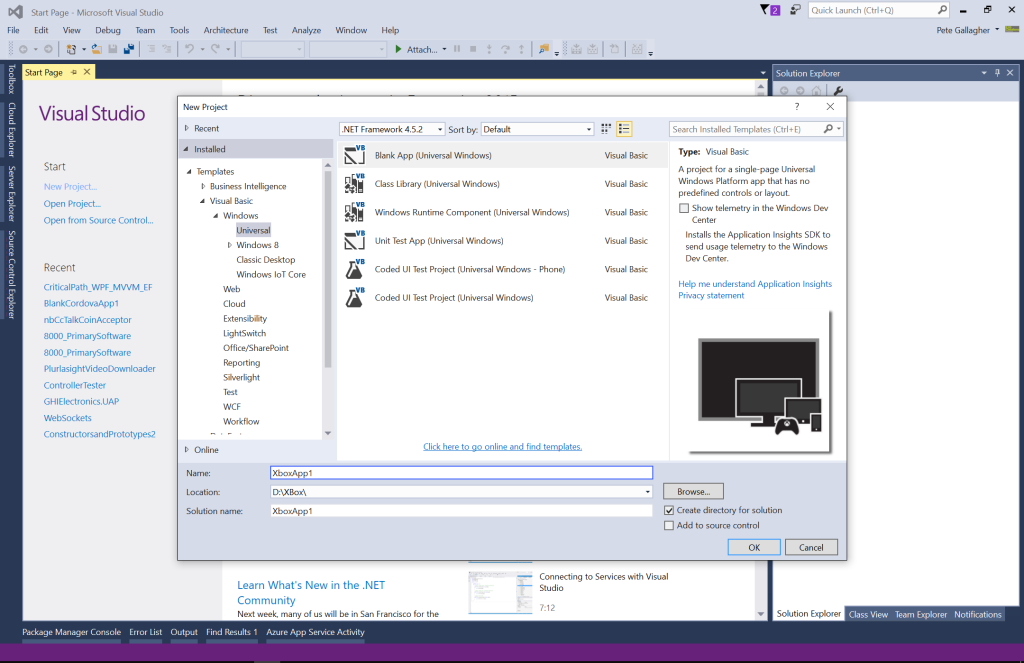Click OK to create the project
The width and height of the screenshot is (1024, 663).
coord(754,547)
